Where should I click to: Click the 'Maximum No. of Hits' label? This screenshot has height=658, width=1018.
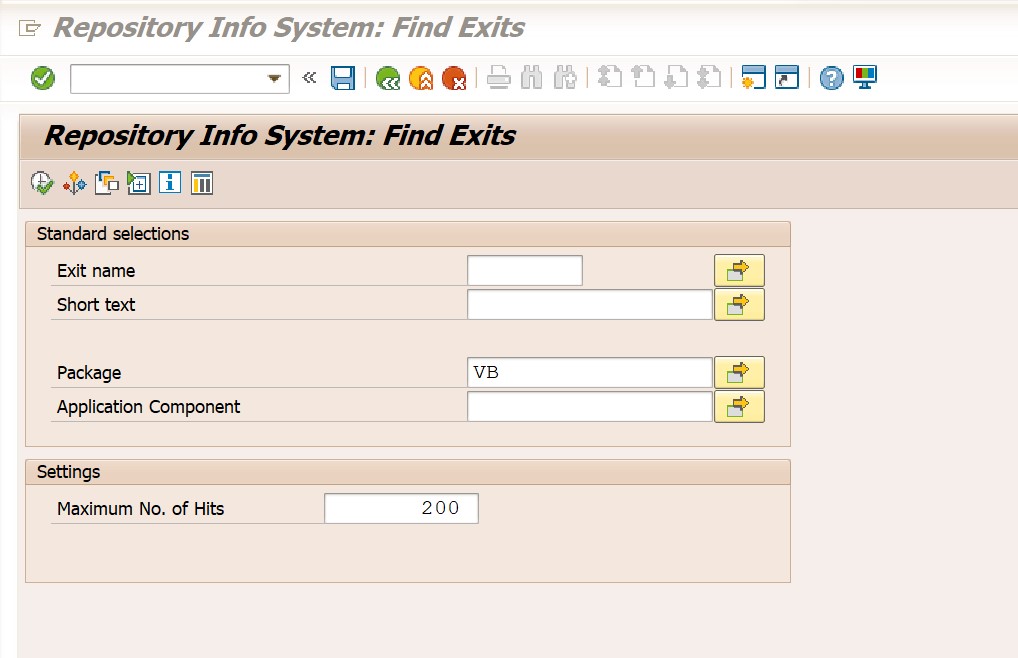pos(141,509)
